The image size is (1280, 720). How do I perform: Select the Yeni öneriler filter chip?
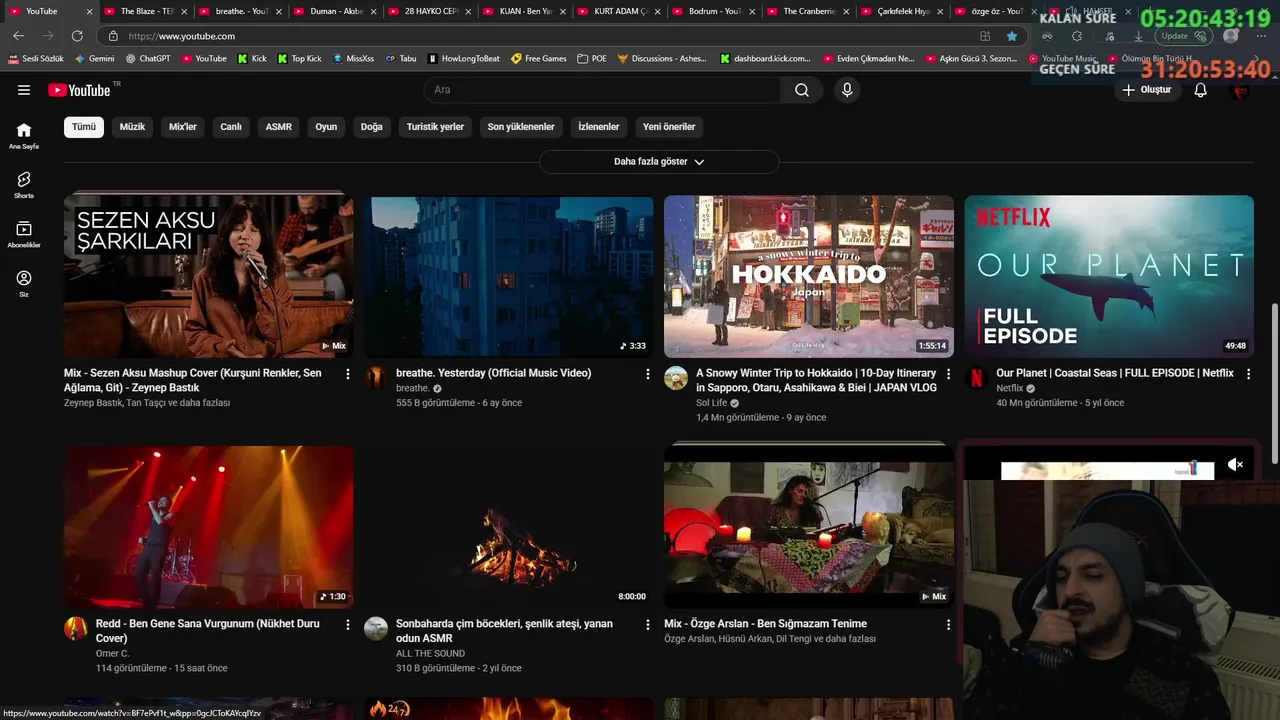(669, 127)
